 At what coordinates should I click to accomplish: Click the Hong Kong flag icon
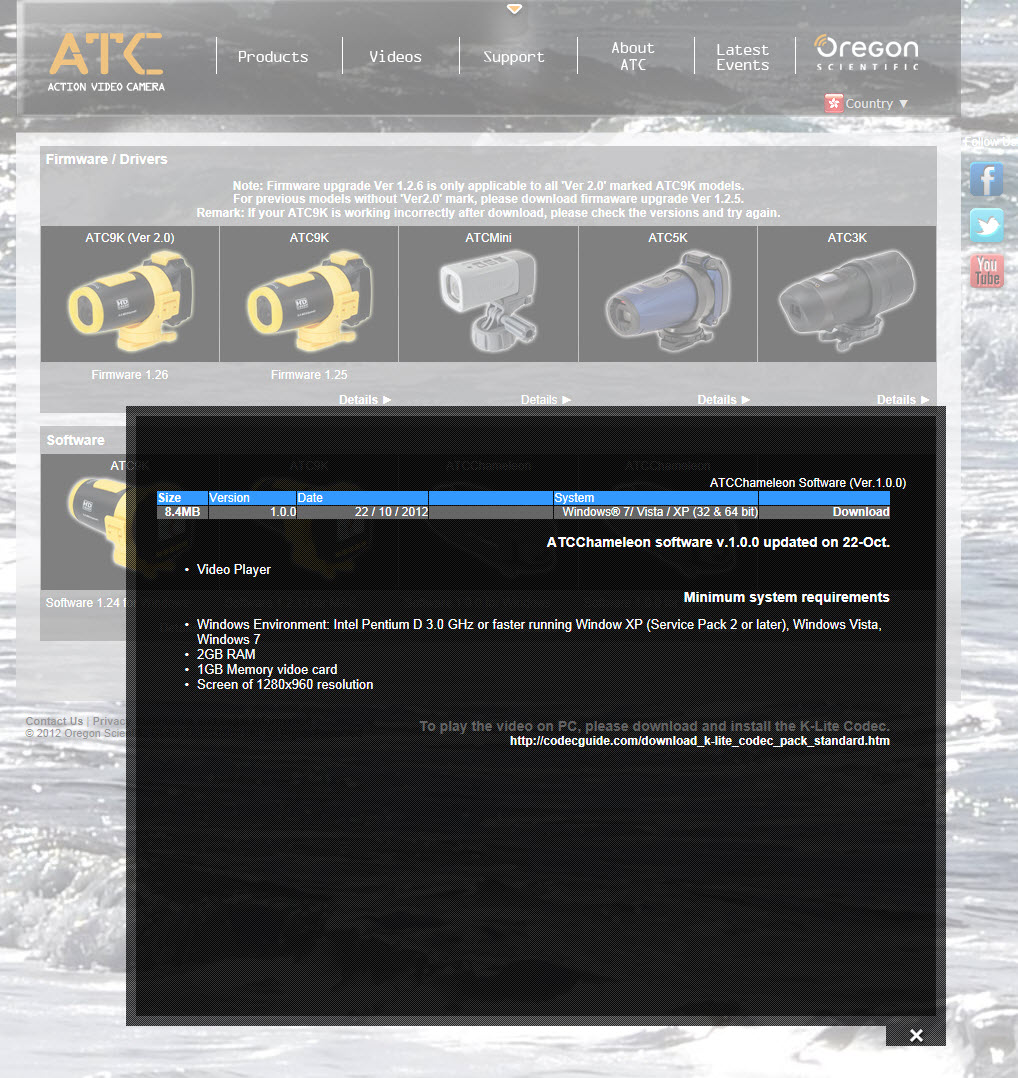833,103
